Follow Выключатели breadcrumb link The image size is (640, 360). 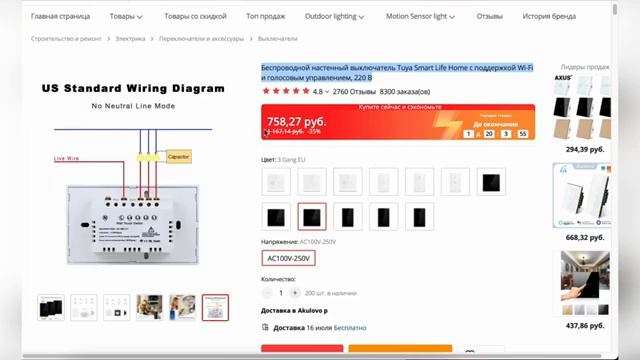coord(278,39)
